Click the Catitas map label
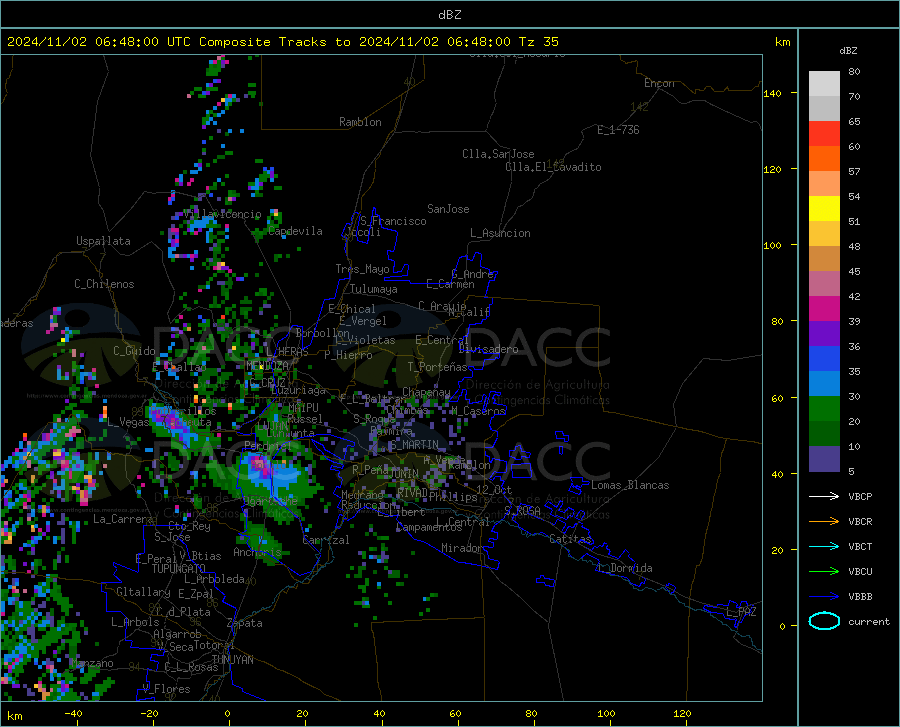900x727 pixels. click(570, 539)
